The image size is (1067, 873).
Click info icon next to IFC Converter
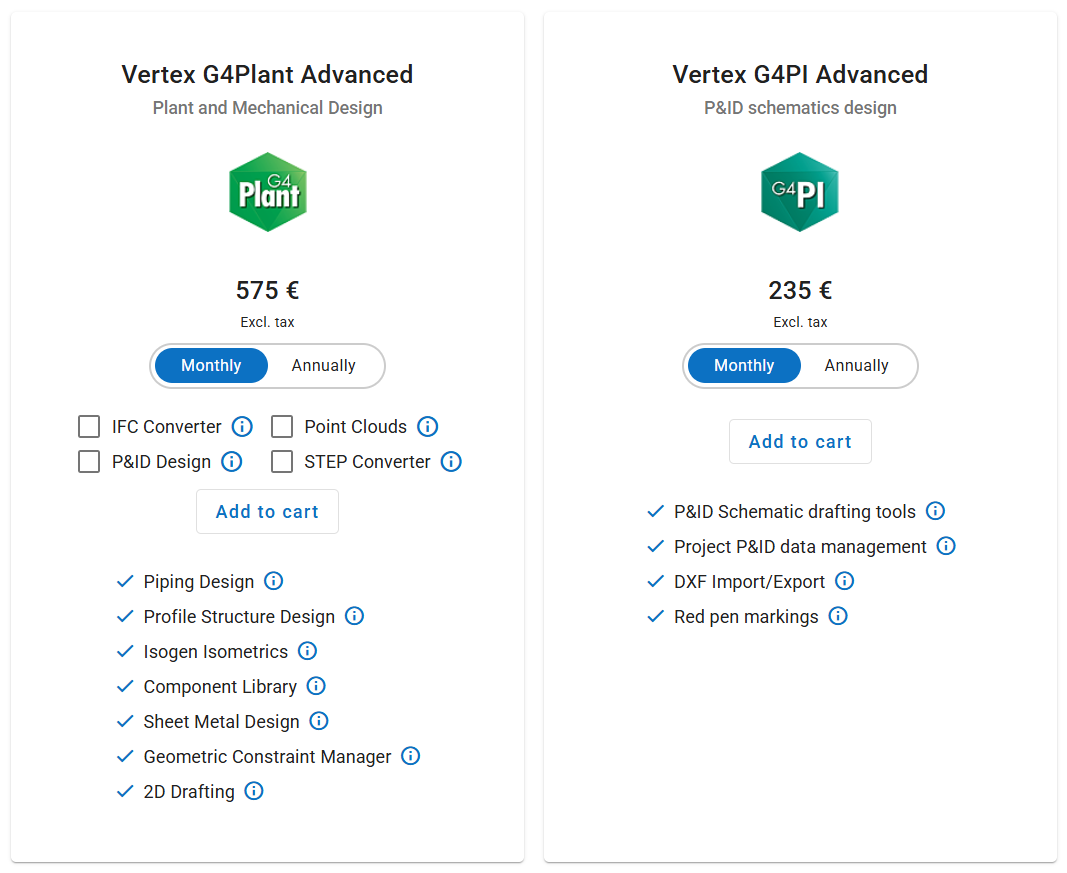tap(242, 427)
